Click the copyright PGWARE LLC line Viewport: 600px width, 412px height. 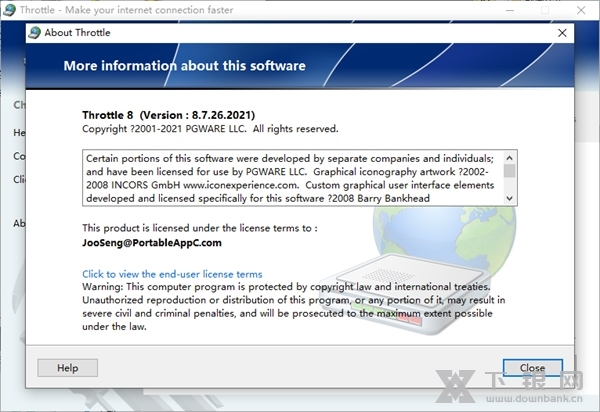tap(210, 129)
